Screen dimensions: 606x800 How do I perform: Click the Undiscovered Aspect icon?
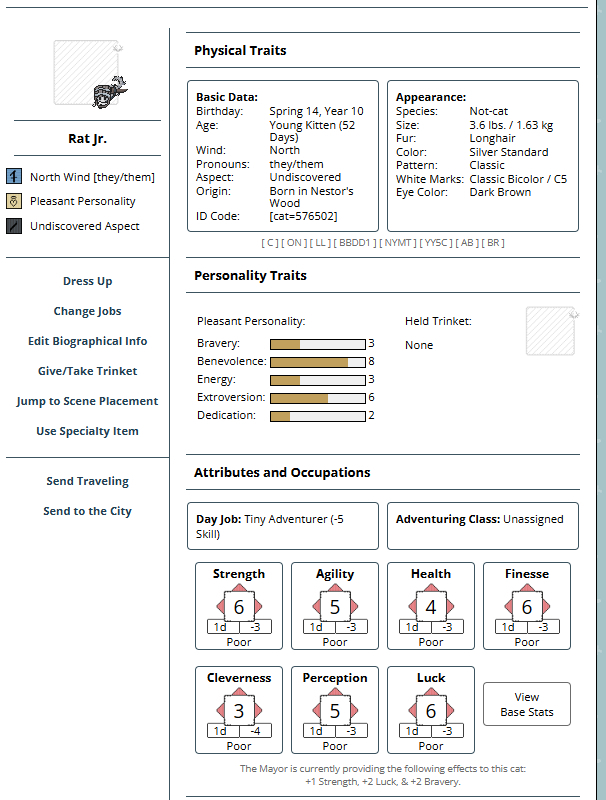(x=14, y=226)
